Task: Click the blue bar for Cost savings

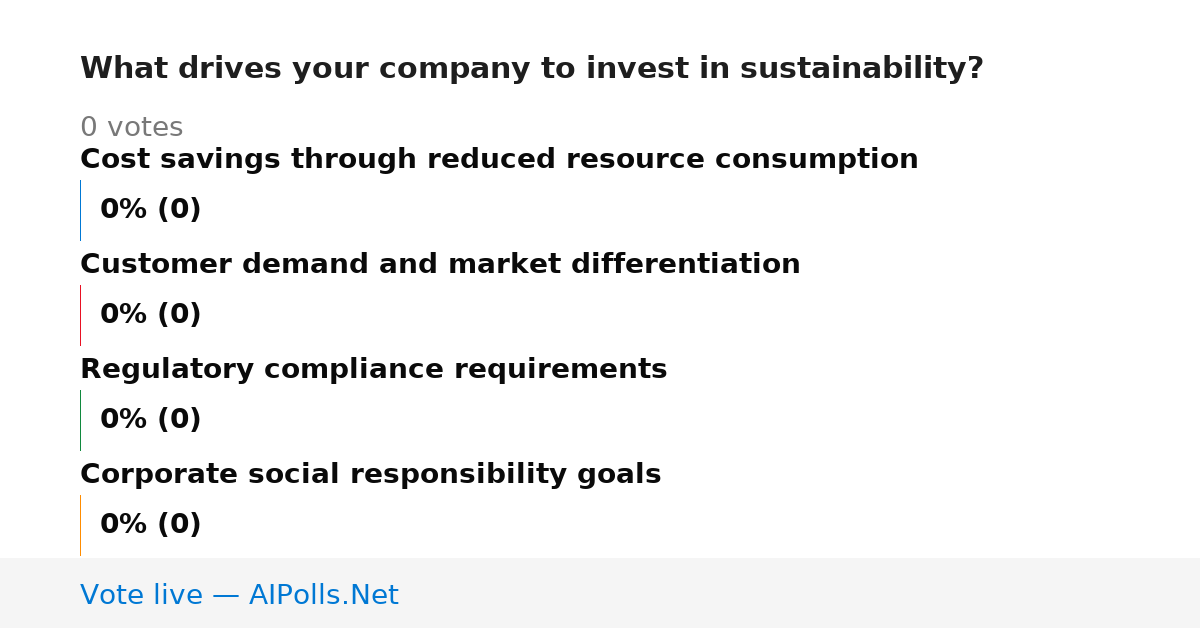Action: [80, 210]
